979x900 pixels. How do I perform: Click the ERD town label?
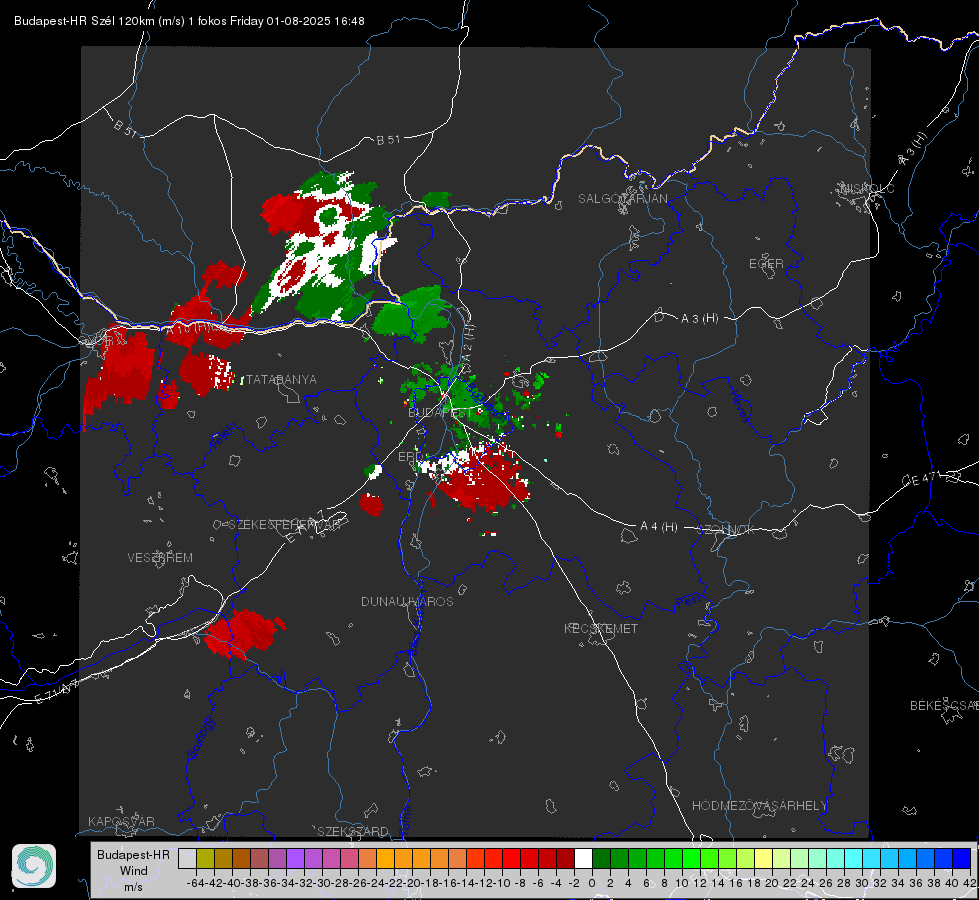coord(410,457)
